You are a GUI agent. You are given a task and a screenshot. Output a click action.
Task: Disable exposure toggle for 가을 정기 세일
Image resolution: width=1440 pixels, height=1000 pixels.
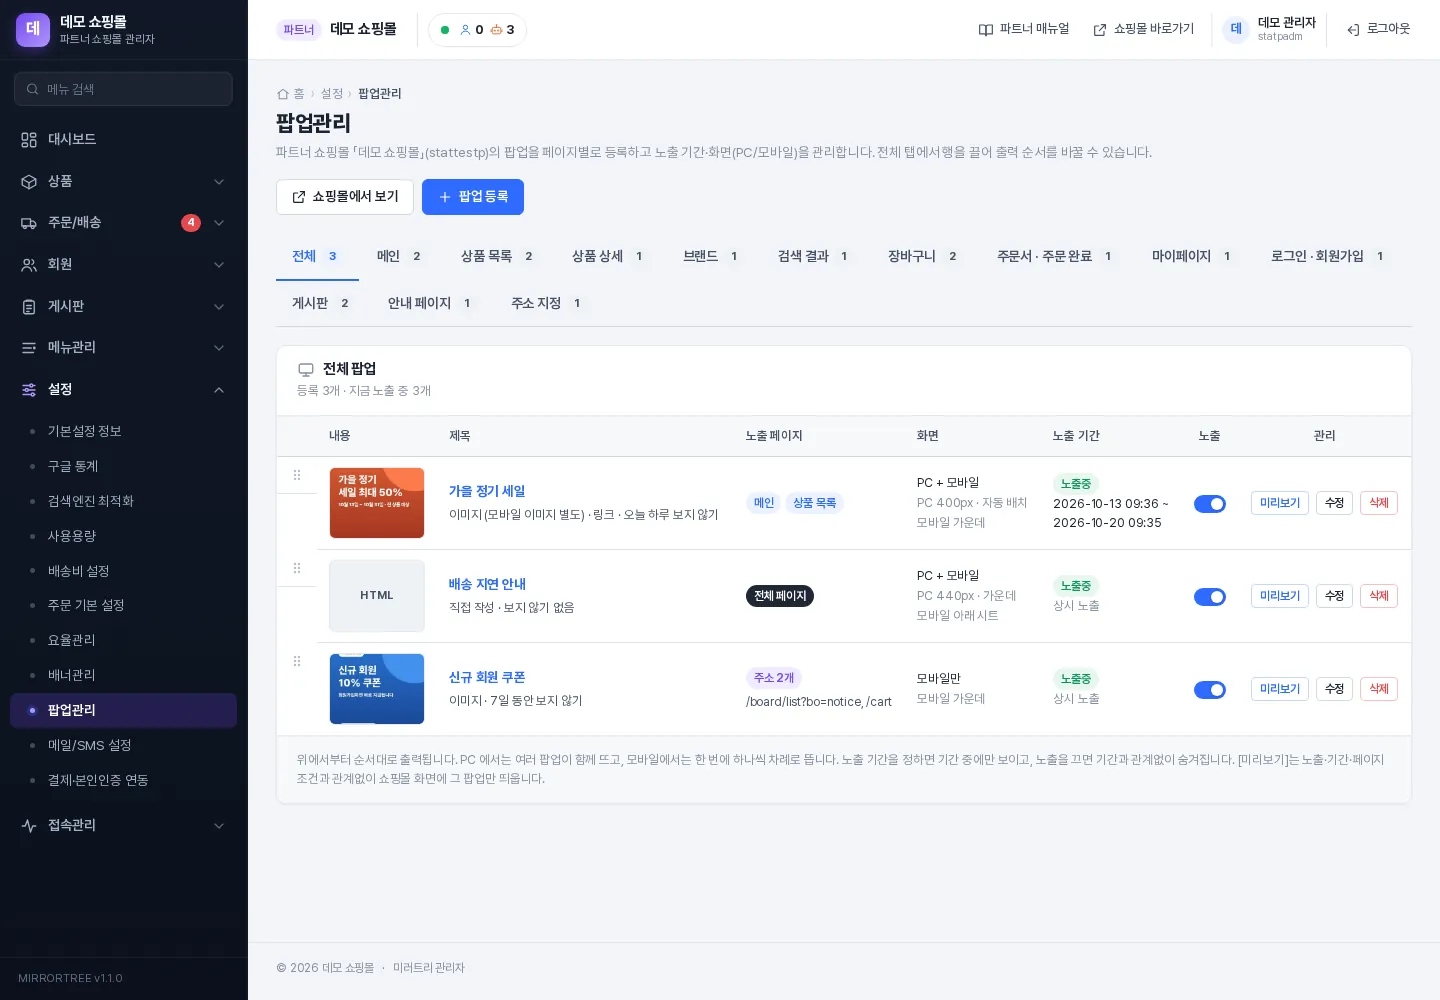[1210, 504]
